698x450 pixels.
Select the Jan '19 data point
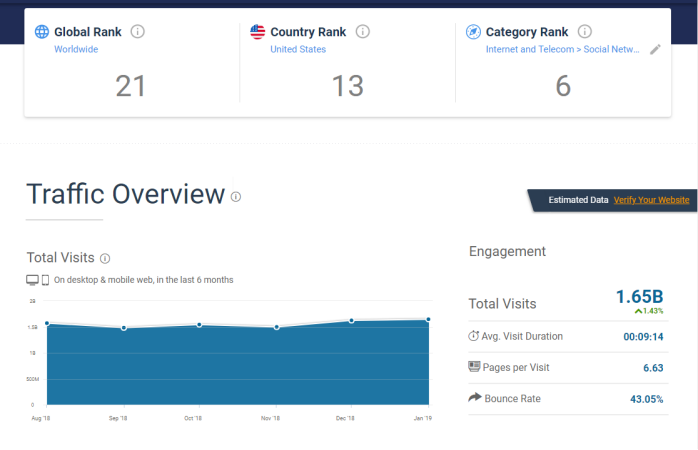click(428, 320)
